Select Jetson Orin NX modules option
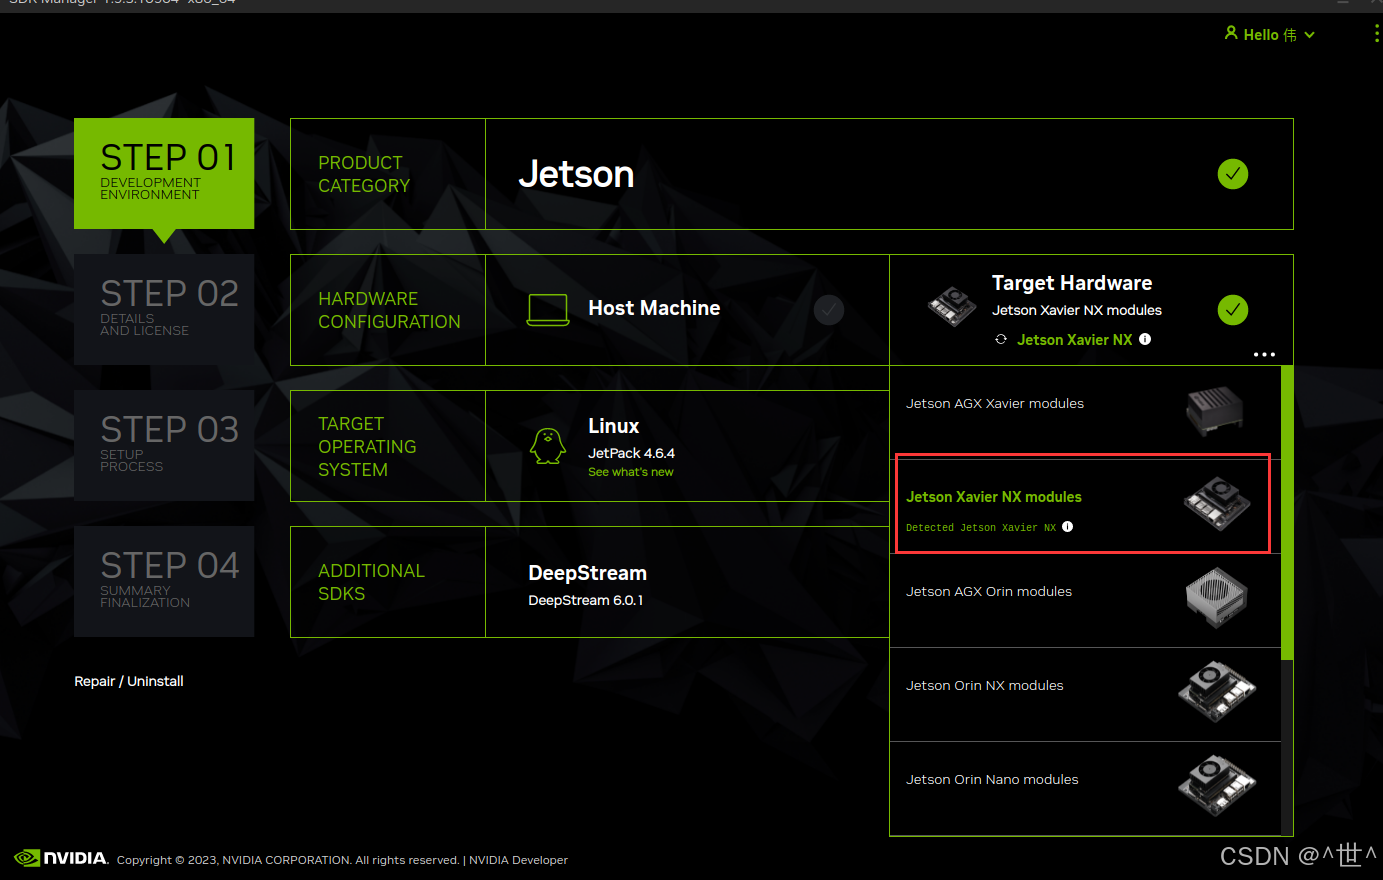The image size is (1383, 880). (1085, 694)
